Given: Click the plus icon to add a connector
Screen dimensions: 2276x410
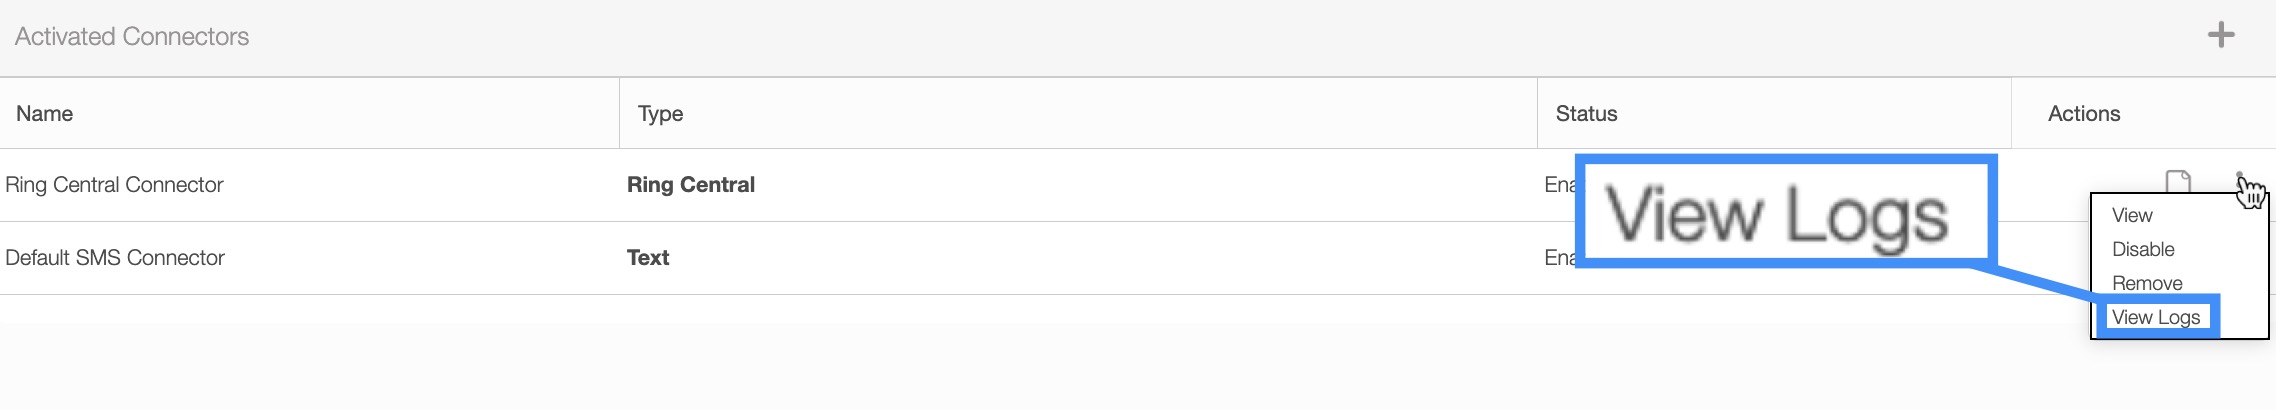Looking at the screenshot, I should [2221, 35].
